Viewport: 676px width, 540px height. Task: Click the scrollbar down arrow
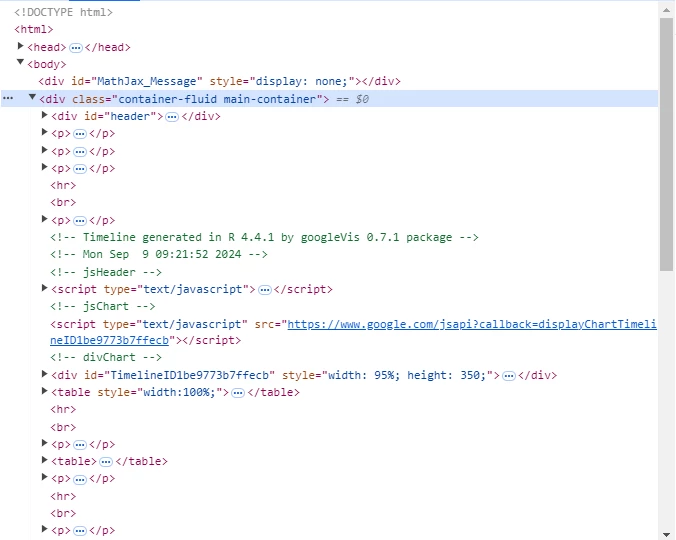pyautogui.click(x=667, y=534)
